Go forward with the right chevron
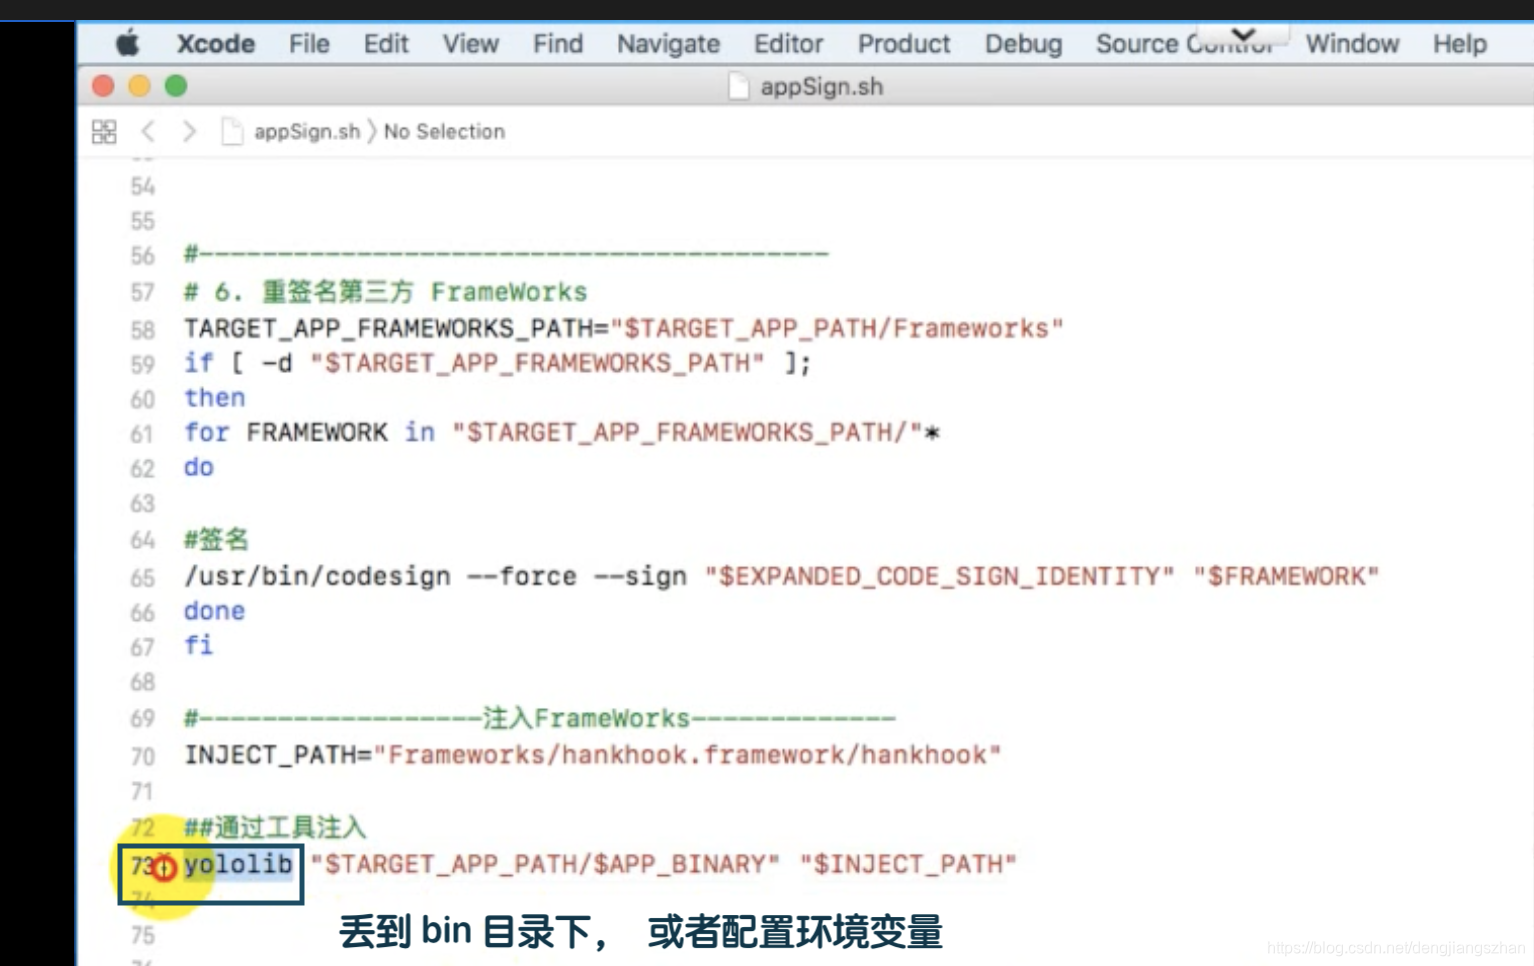Image resolution: width=1534 pixels, height=966 pixels. click(189, 131)
